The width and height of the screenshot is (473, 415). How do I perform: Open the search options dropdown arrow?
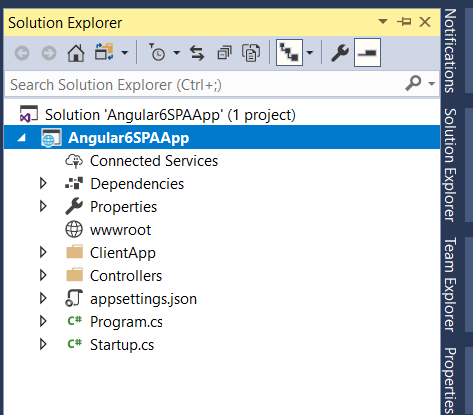432,83
